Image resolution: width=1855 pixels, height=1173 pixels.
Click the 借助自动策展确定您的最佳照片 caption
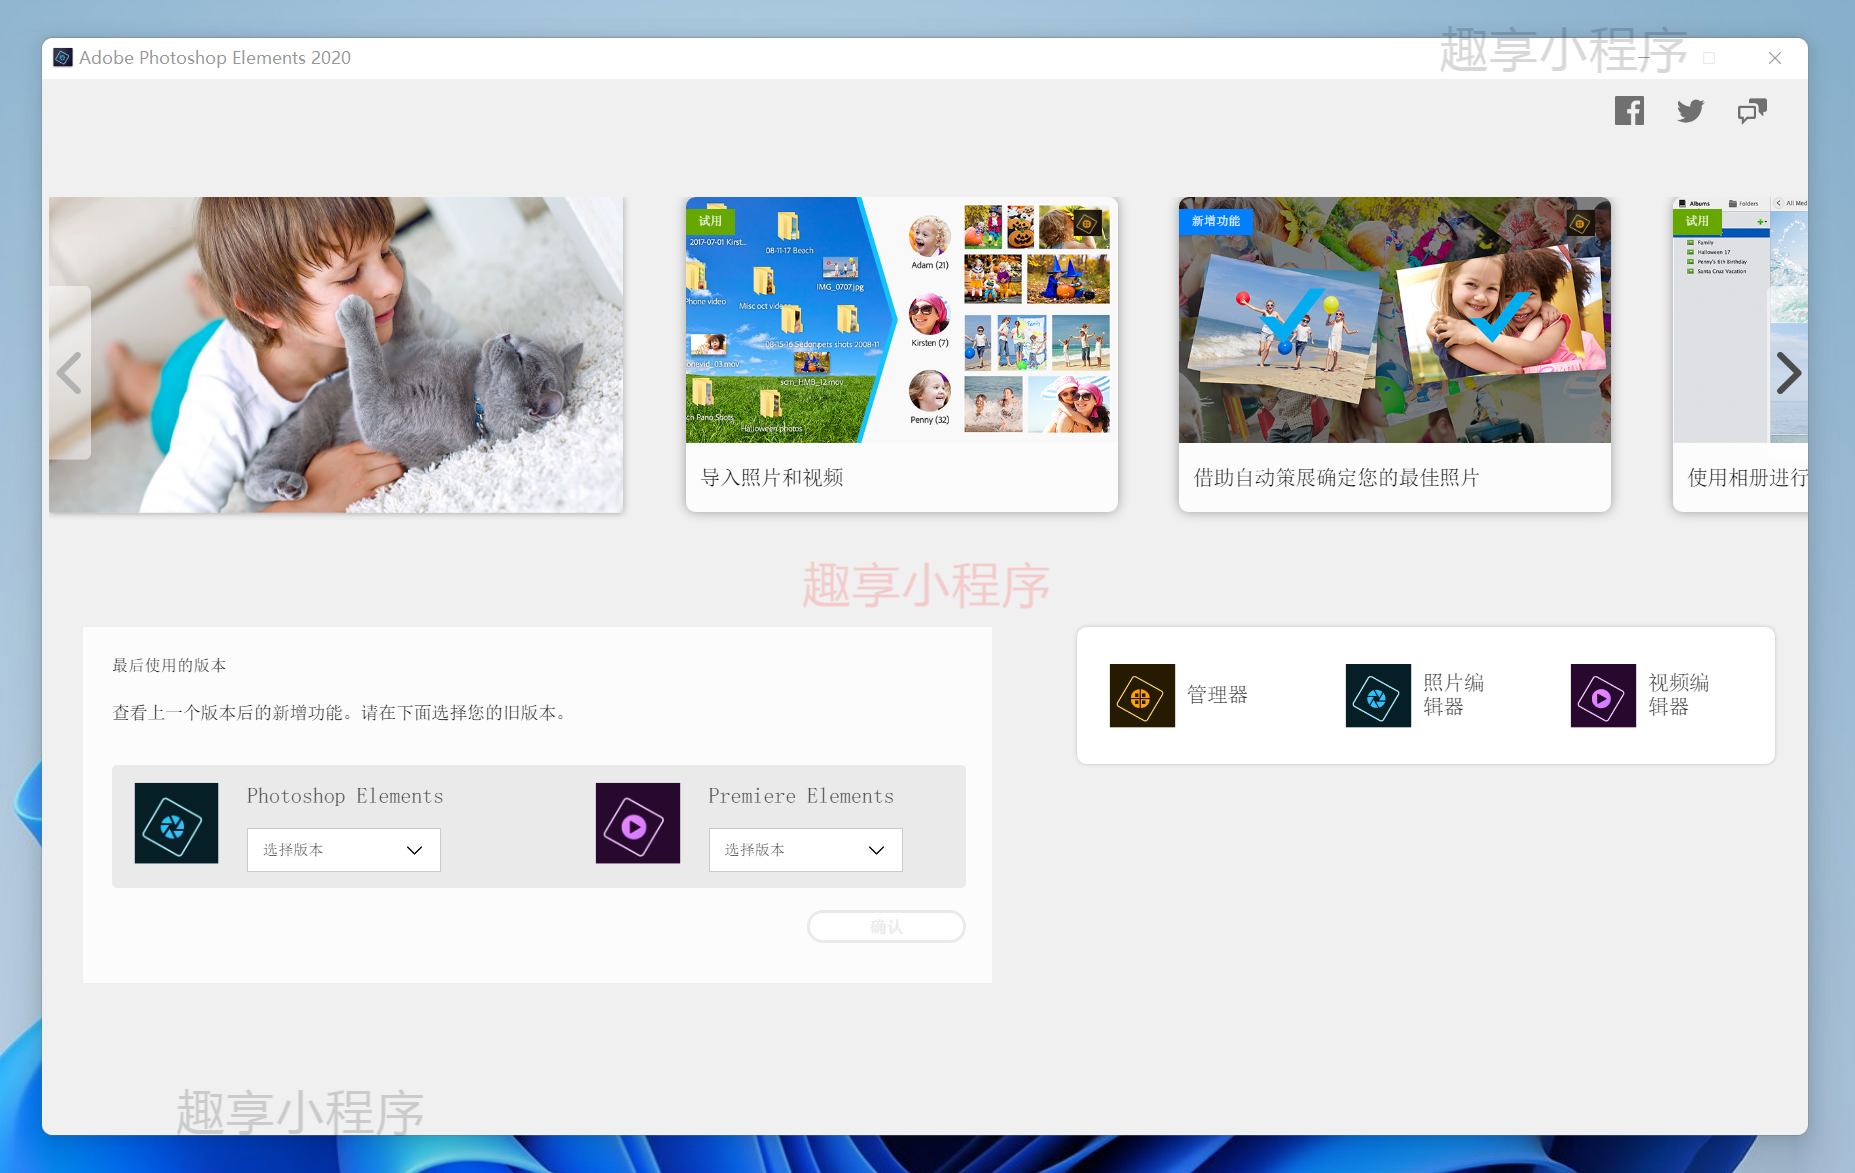point(1336,478)
